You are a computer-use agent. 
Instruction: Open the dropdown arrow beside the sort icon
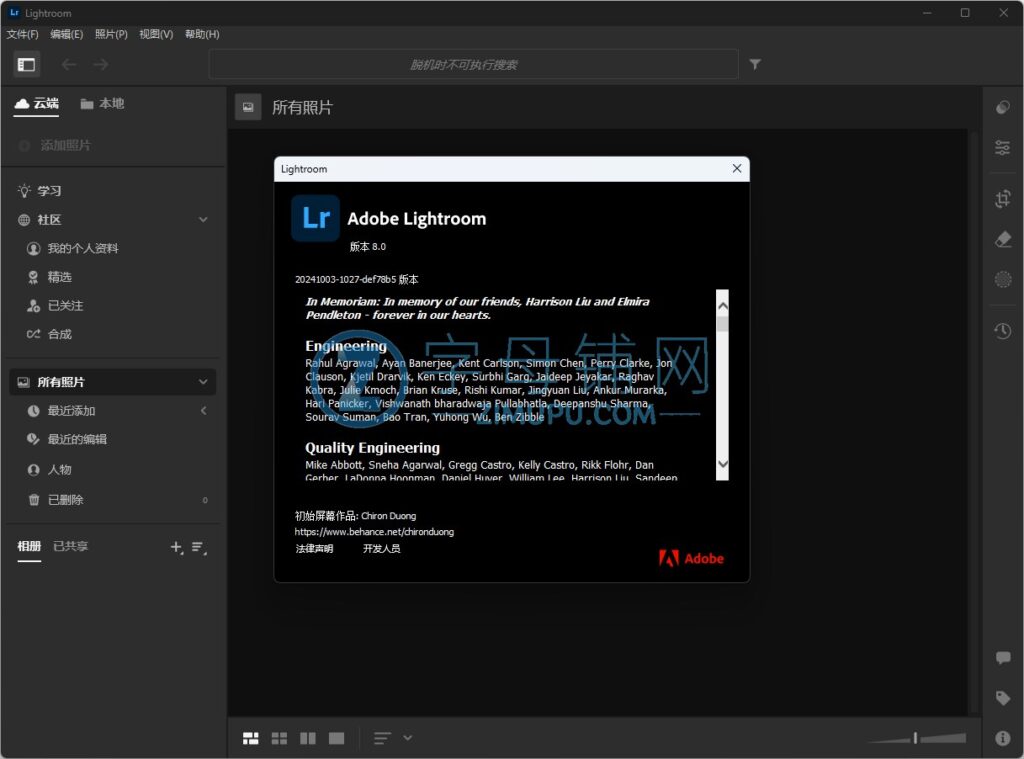pos(408,738)
